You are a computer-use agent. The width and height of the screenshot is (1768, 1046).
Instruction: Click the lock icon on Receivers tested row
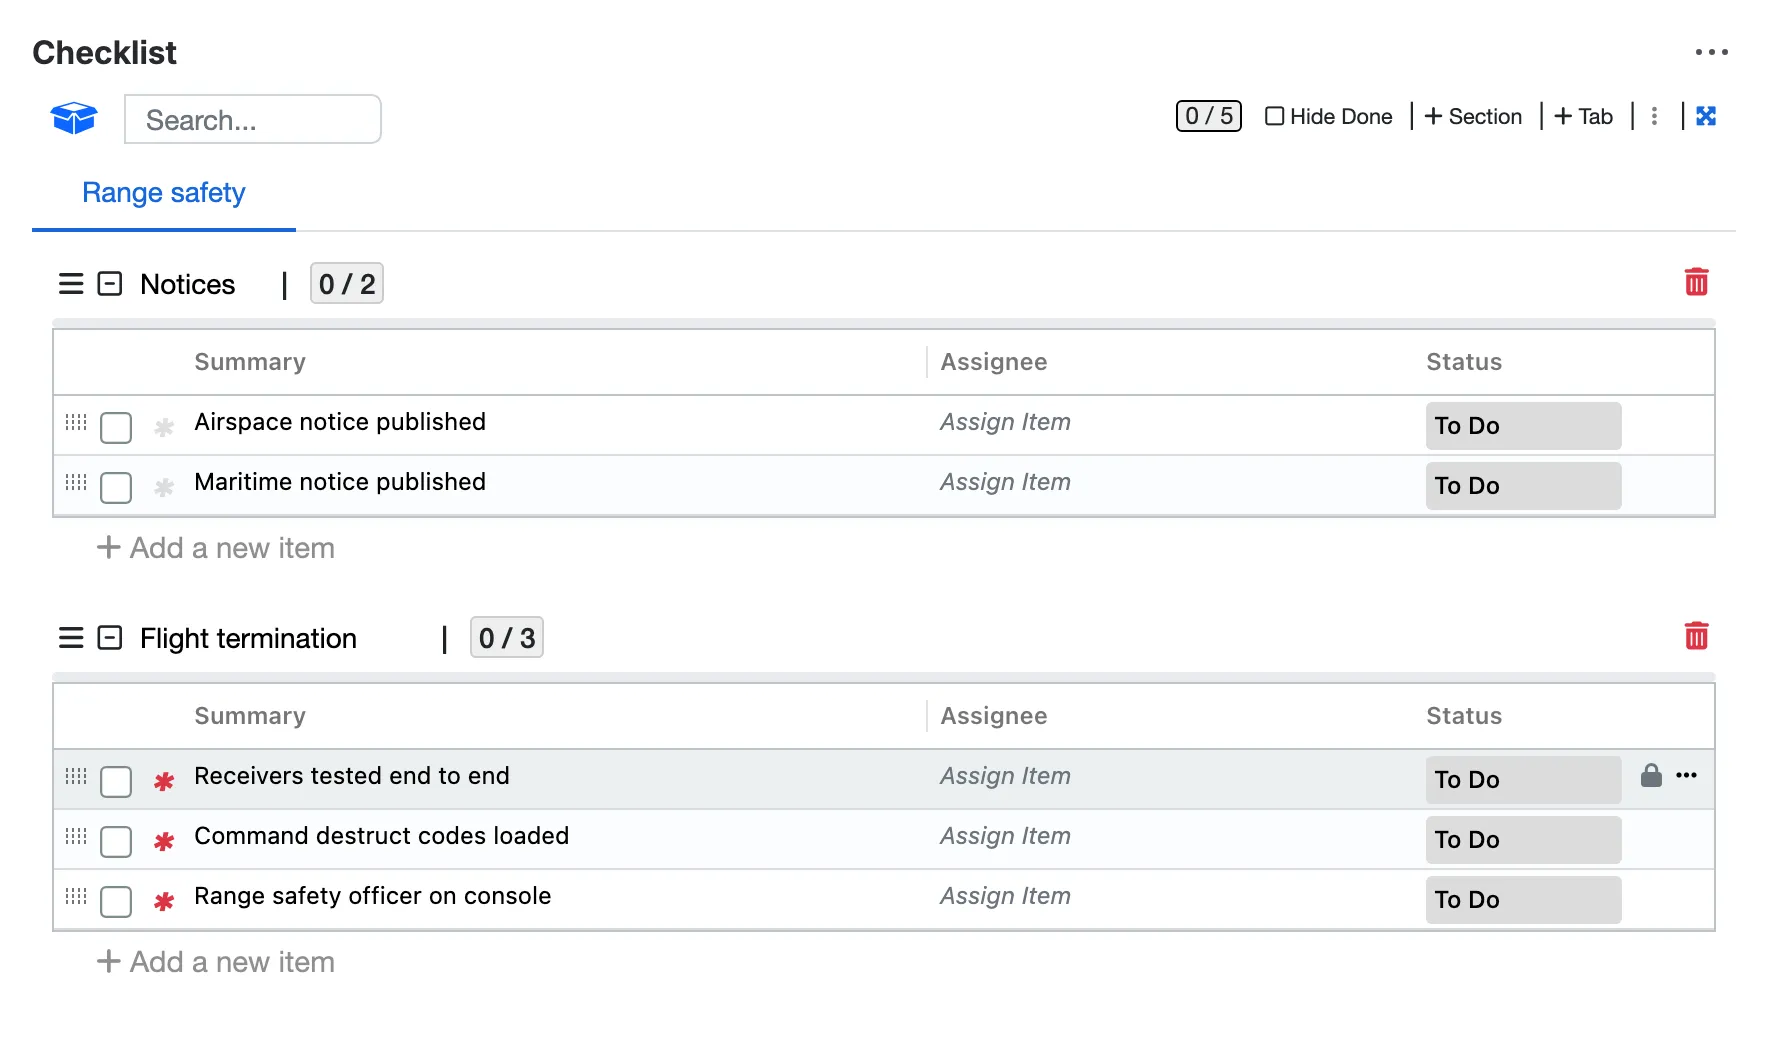tap(1651, 775)
